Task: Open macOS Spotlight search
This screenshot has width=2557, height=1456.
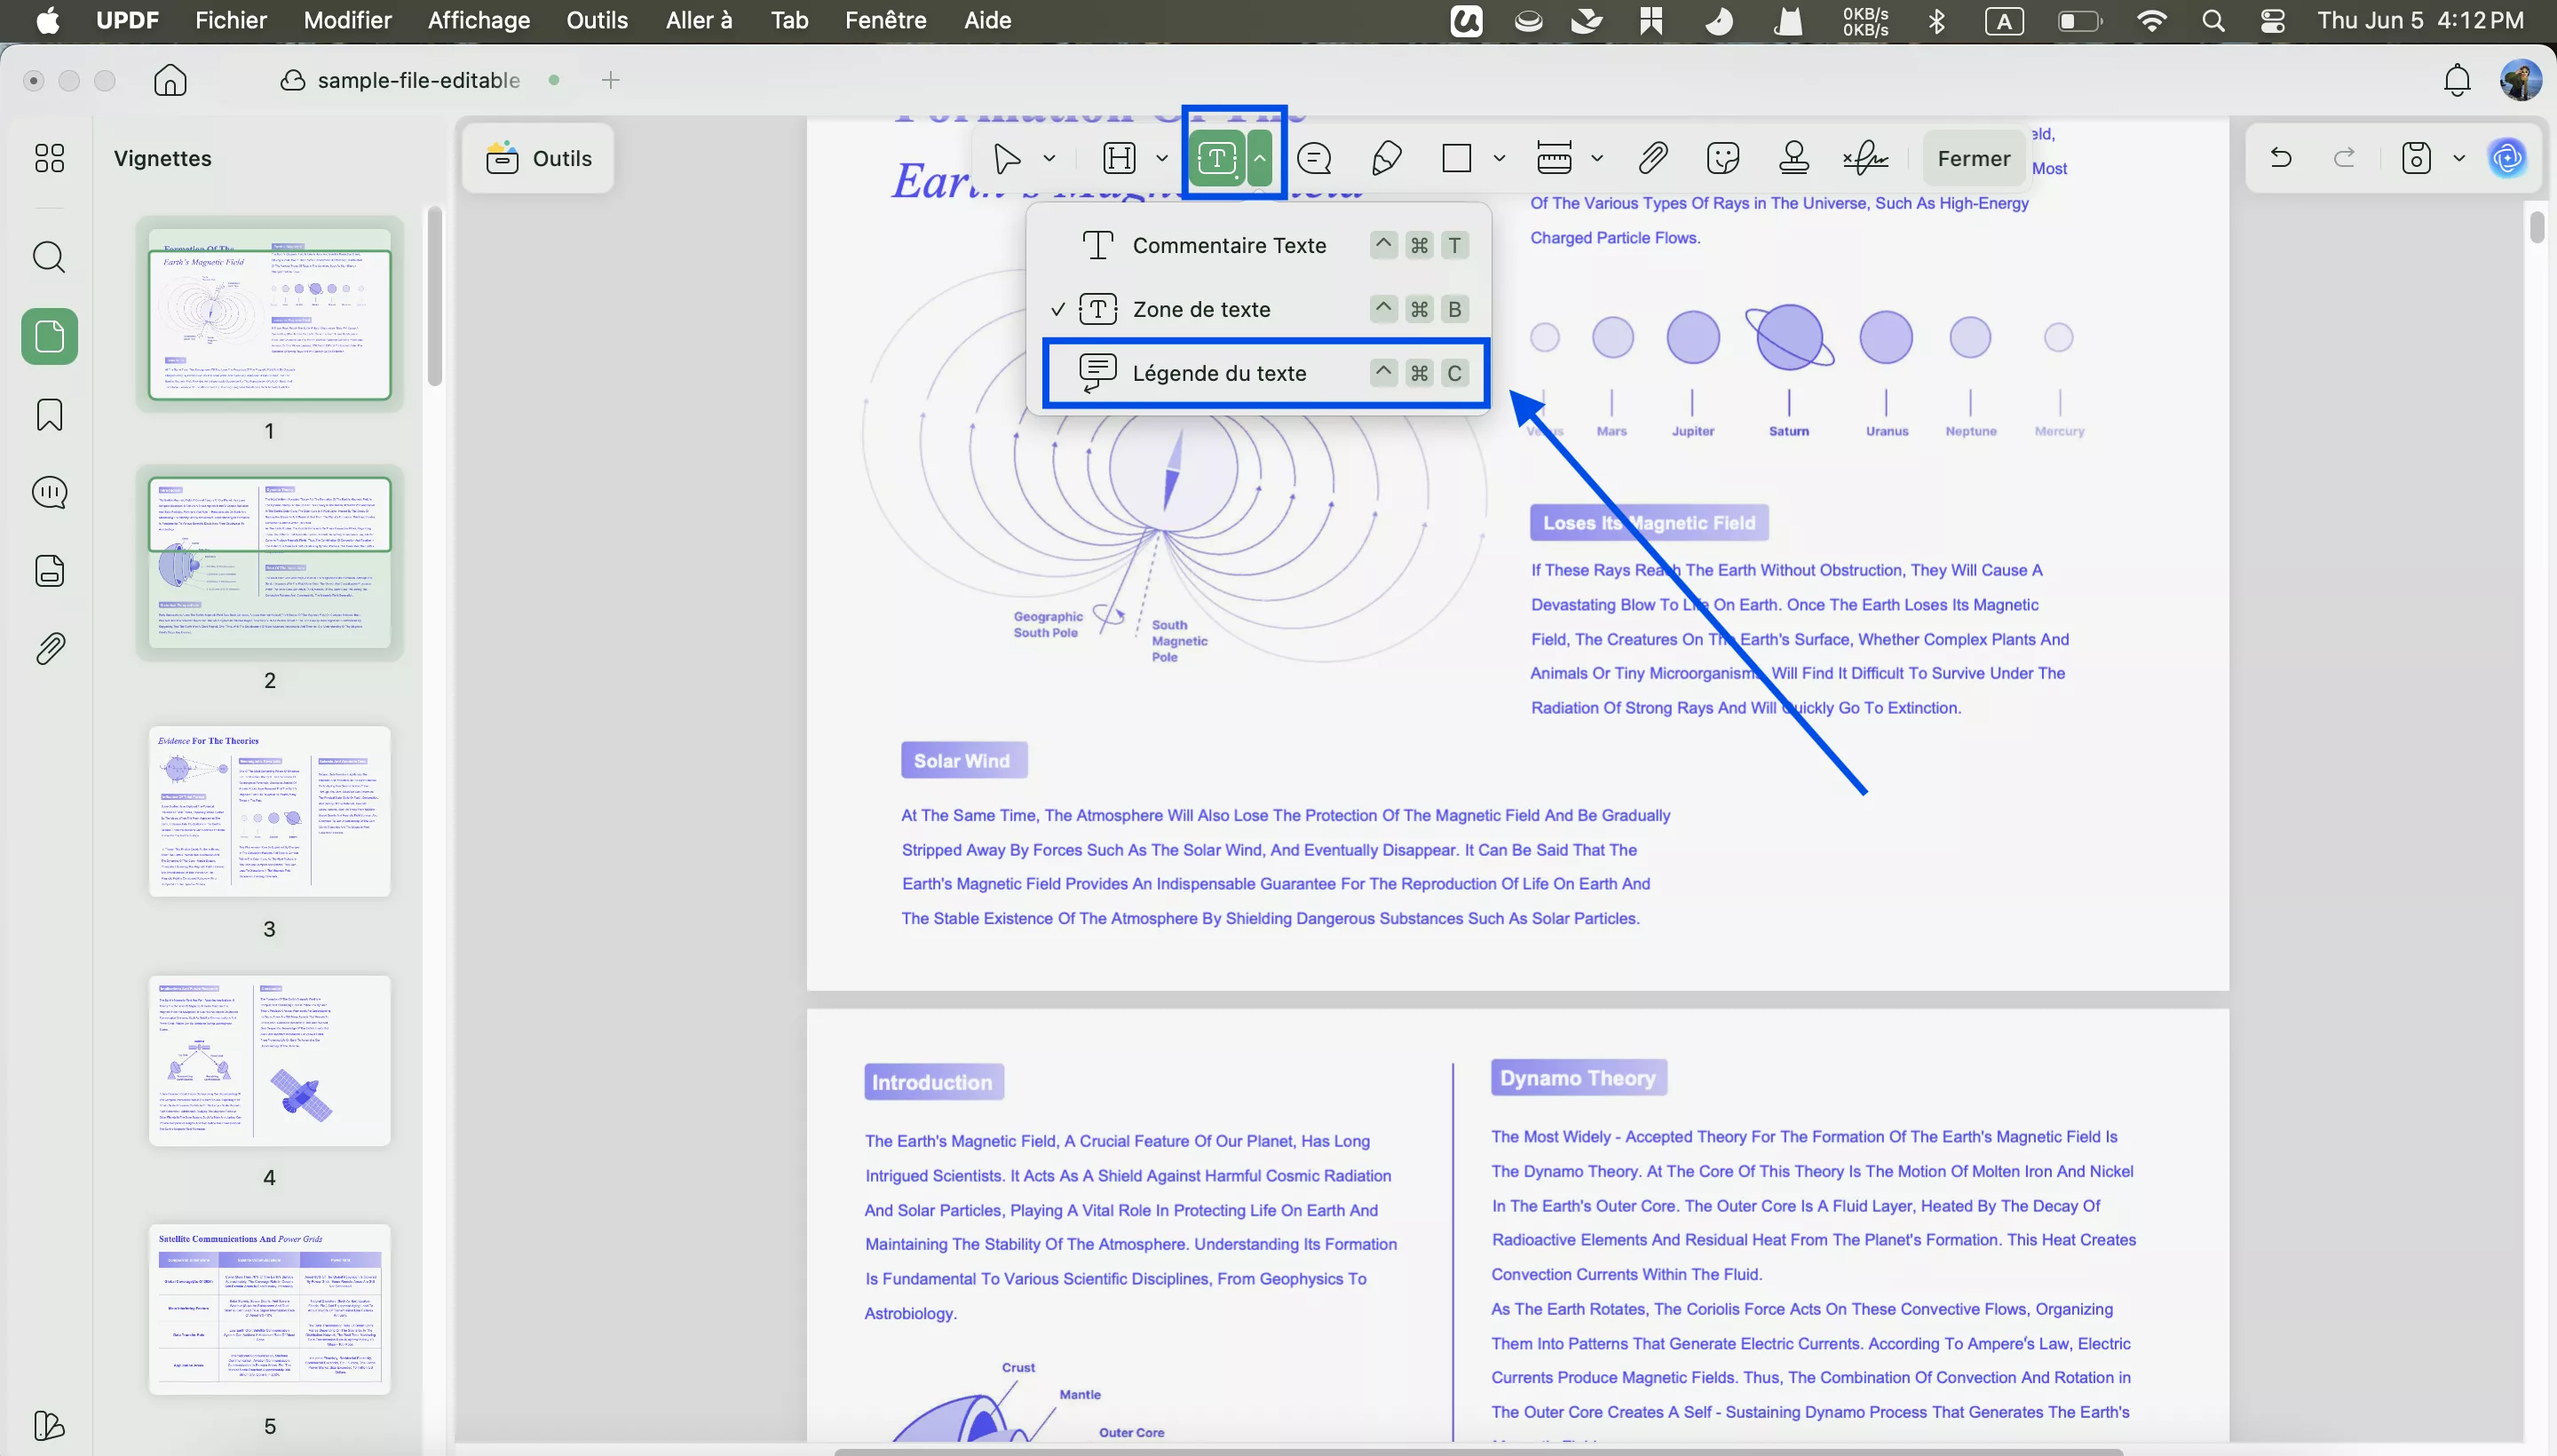Action: (2213, 20)
